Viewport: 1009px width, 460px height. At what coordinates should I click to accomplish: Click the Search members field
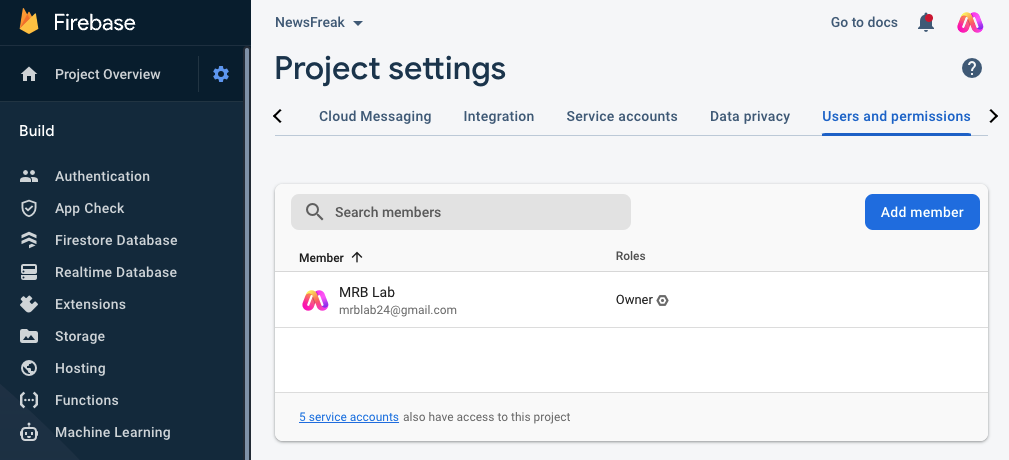pos(461,212)
